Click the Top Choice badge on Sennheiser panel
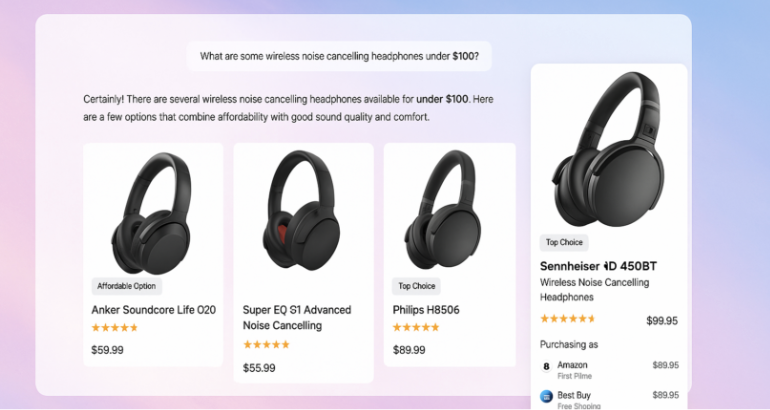Viewport: 770px width, 410px height. click(564, 243)
